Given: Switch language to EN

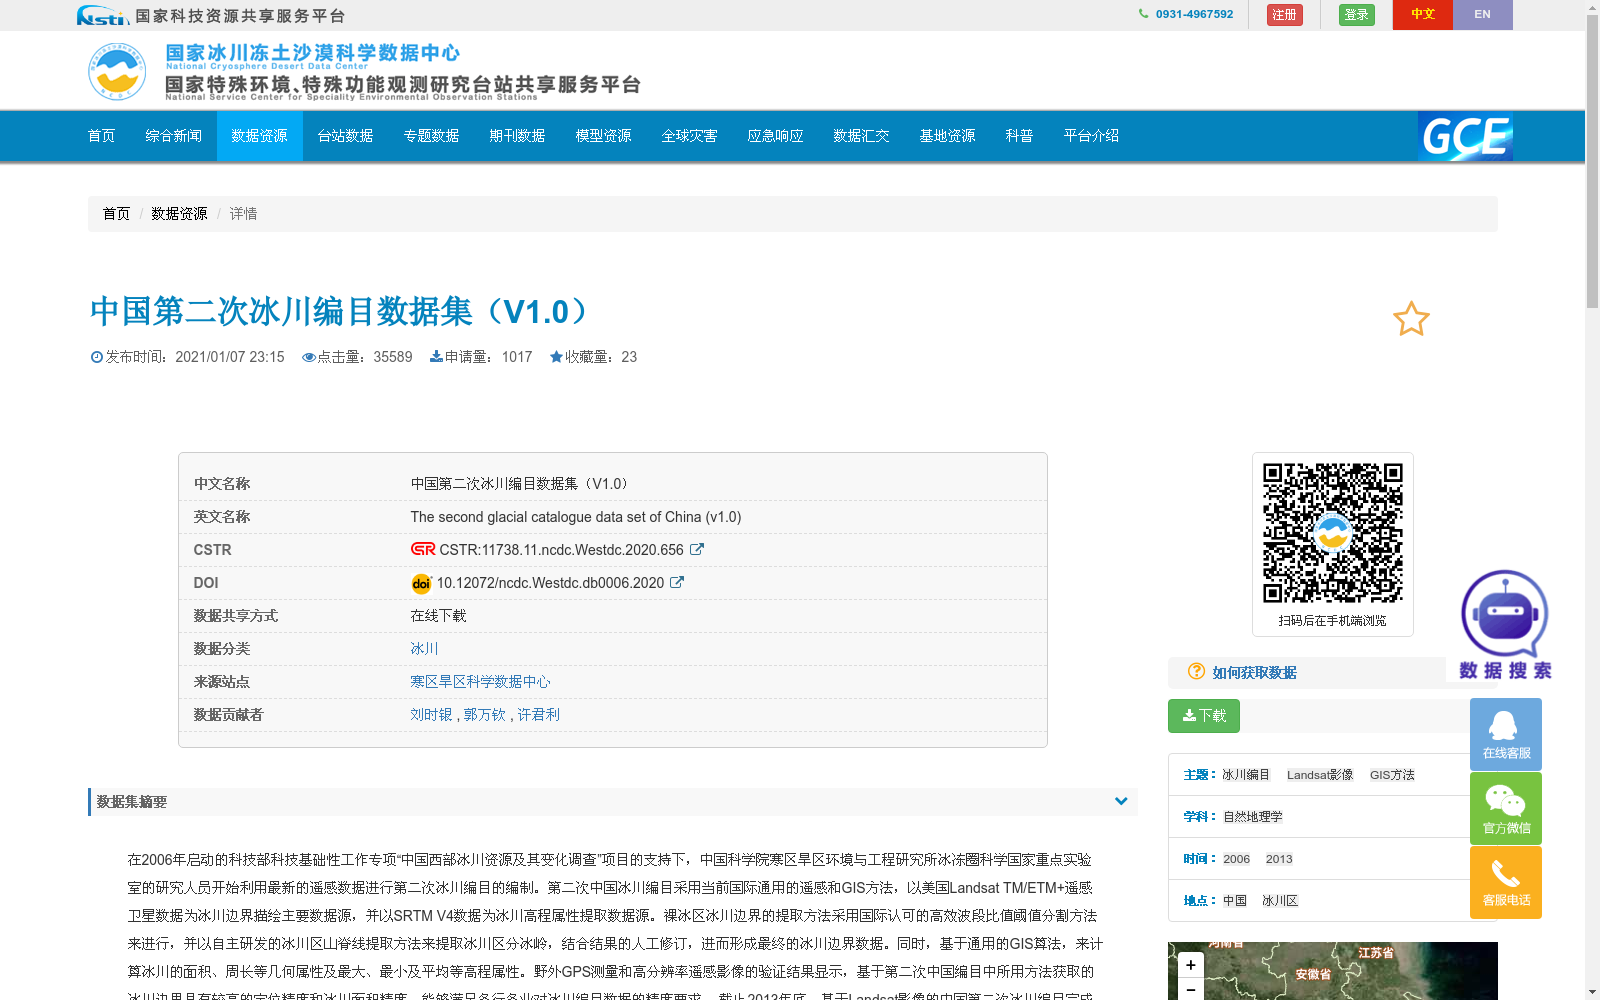Looking at the screenshot, I should tap(1483, 15).
